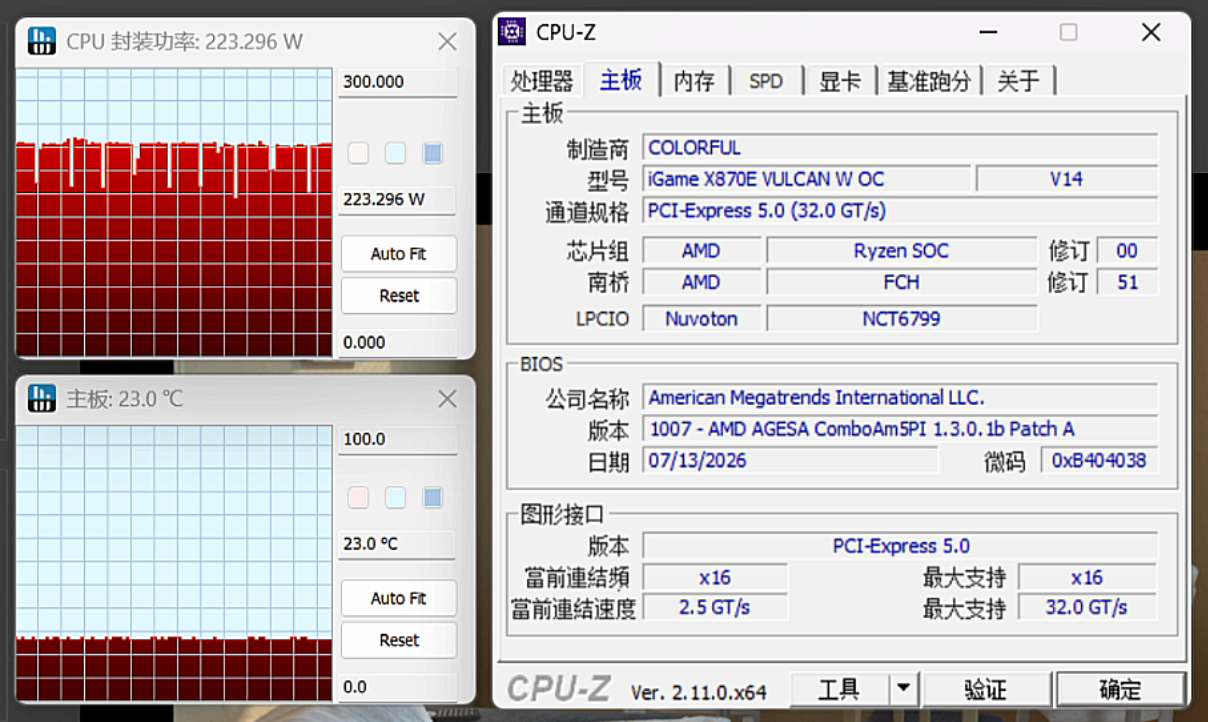Image resolution: width=1208 pixels, height=722 pixels.
Task: Click the 223.296 W current value field
Action: tap(397, 199)
